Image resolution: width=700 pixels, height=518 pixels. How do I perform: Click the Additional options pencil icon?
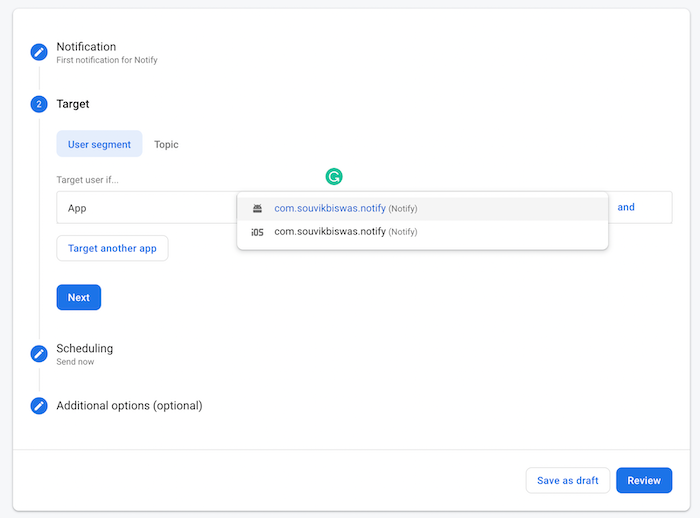[39, 406]
